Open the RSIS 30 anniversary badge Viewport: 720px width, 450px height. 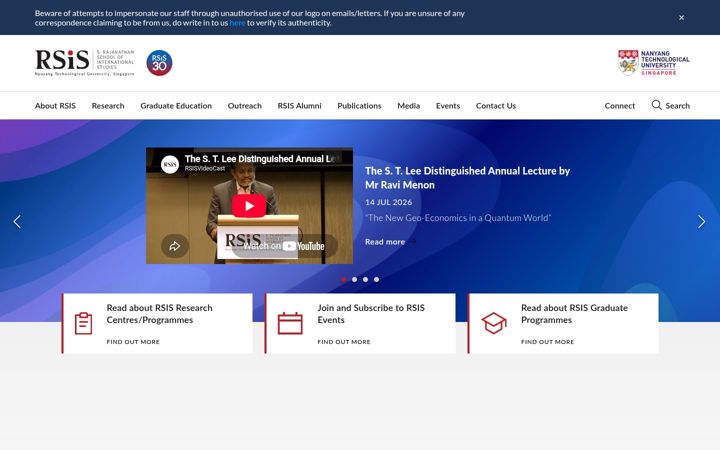coord(159,63)
